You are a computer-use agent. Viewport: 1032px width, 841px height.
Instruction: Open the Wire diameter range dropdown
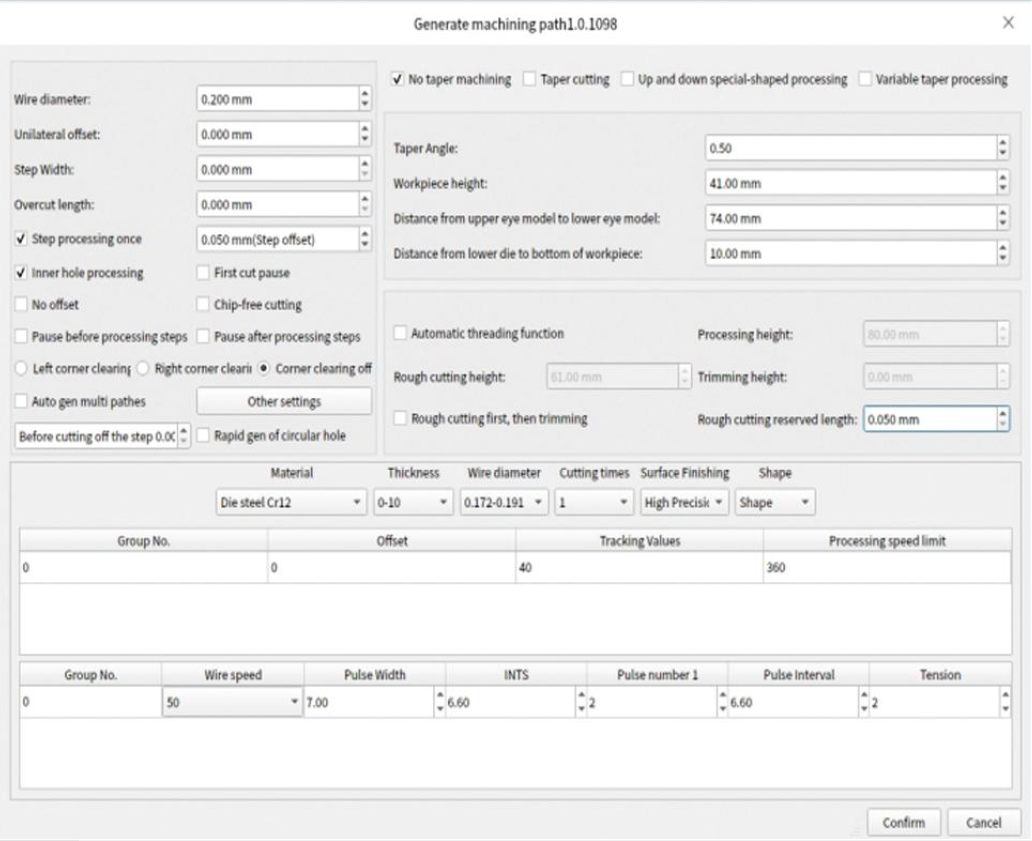point(503,502)
